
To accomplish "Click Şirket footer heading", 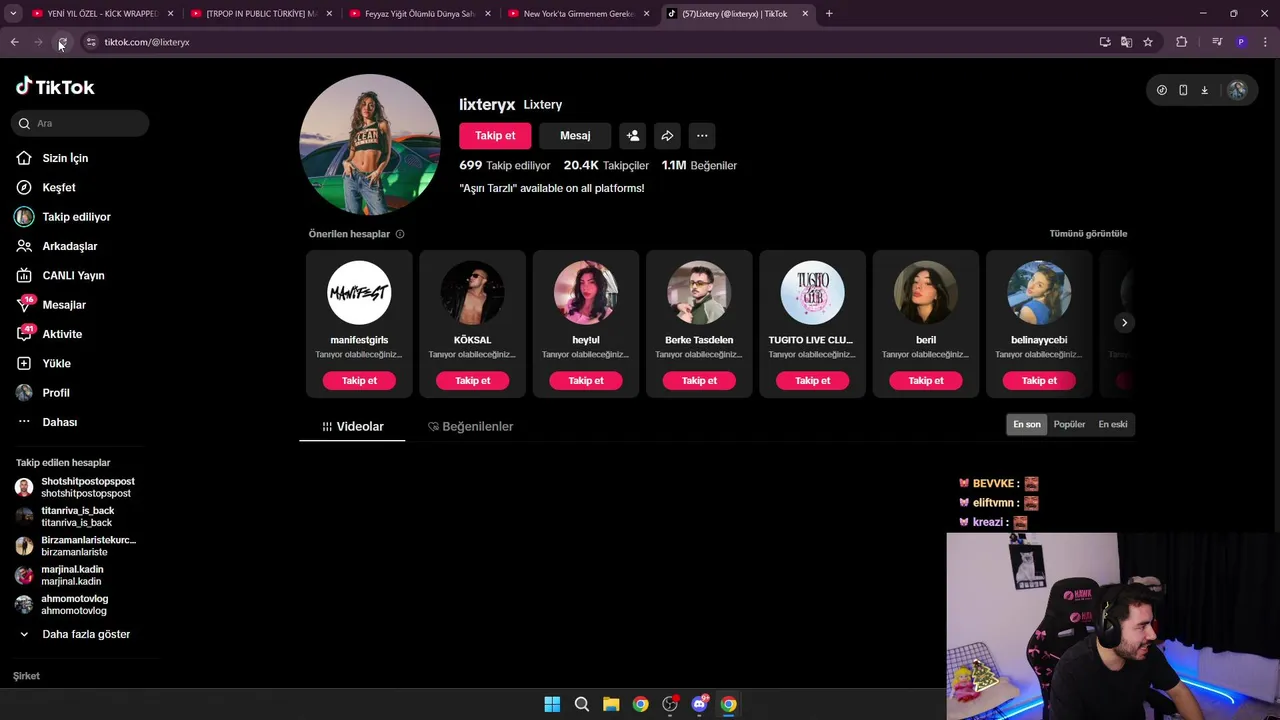I will (26, 677).
